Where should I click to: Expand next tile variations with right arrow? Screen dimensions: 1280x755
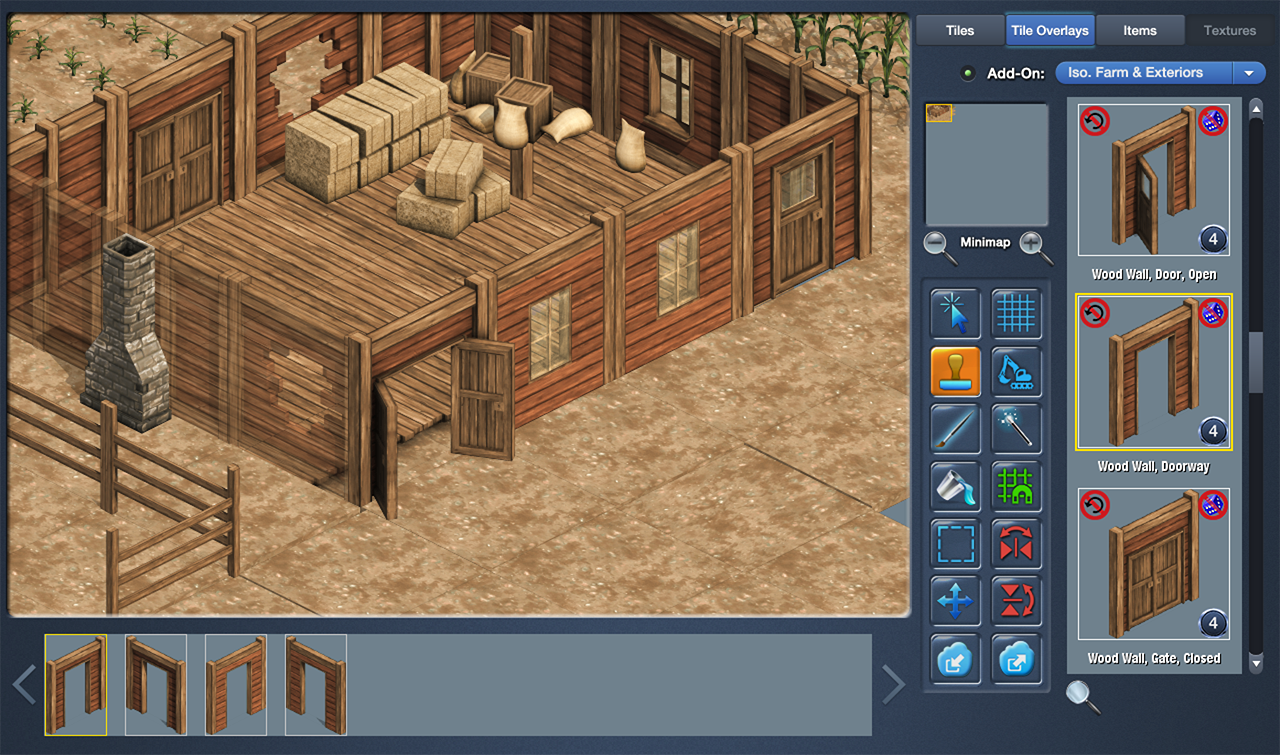coord(893,685)
